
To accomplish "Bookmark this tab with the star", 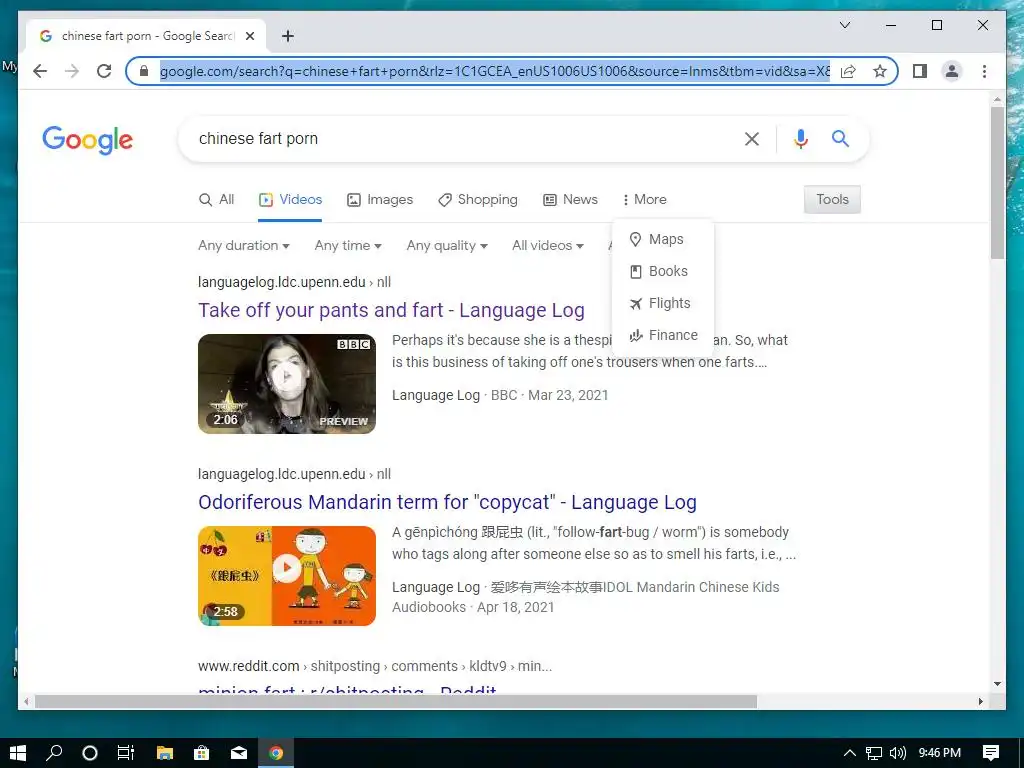I will pyautogui.click(x=880, y=71).
